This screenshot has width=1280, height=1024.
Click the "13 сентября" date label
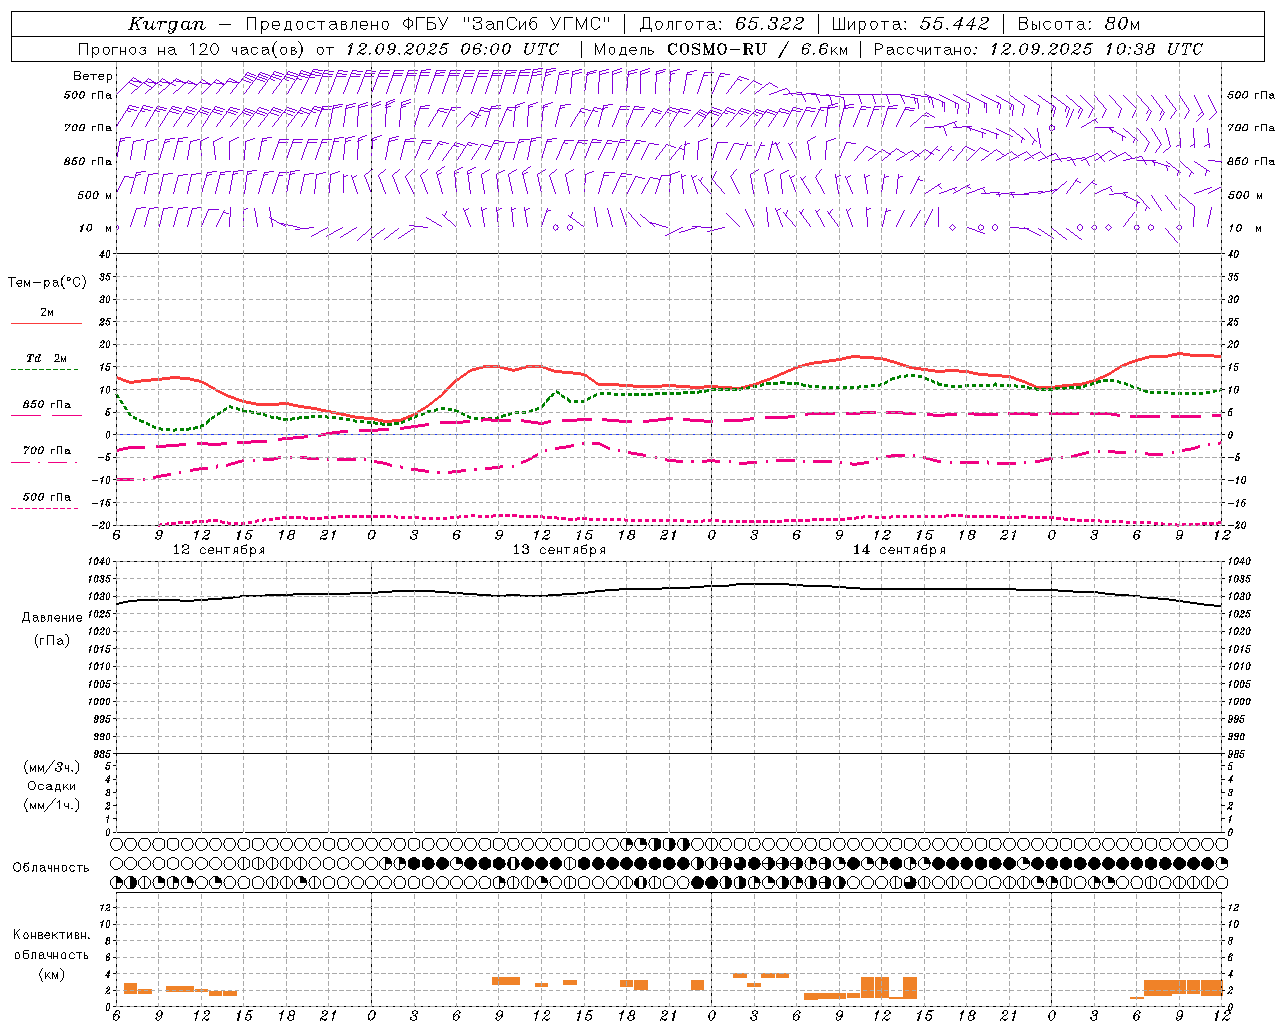tap(559, 550)
